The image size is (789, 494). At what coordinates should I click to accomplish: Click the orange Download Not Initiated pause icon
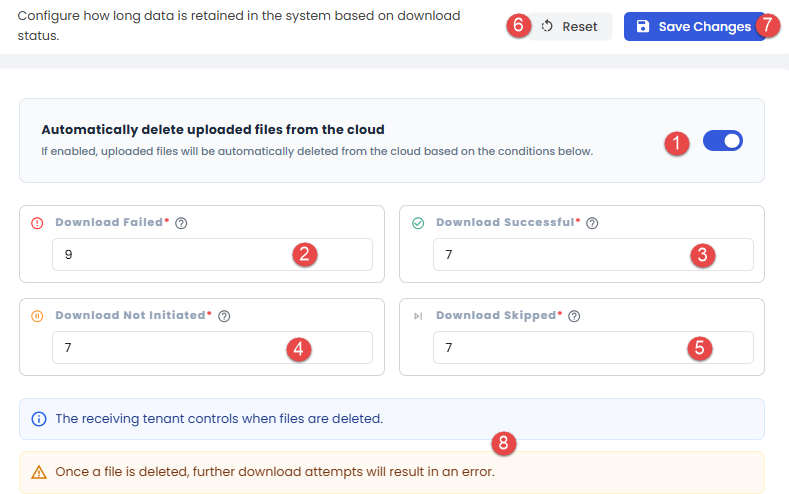coord(37,316)
